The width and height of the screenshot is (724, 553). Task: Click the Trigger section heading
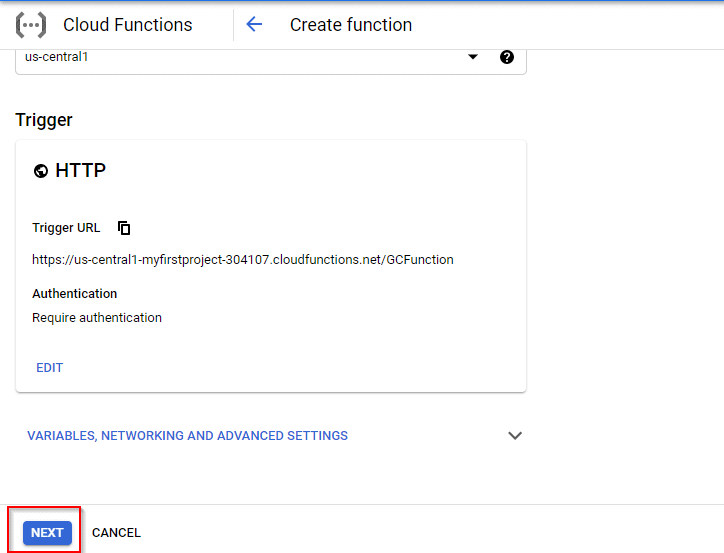44,120
